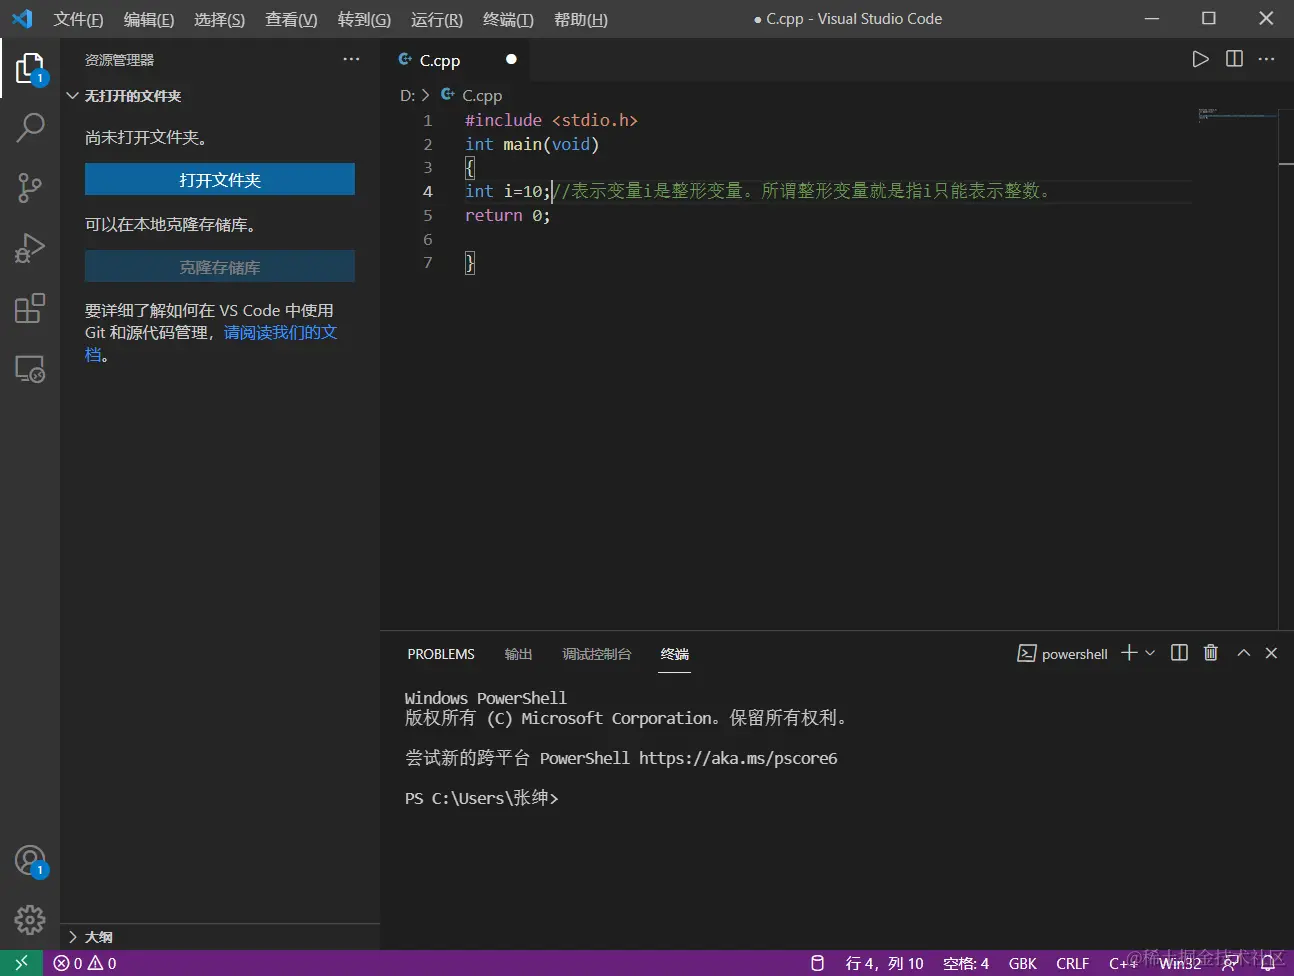Click on 'return 0;' code line

507,215
